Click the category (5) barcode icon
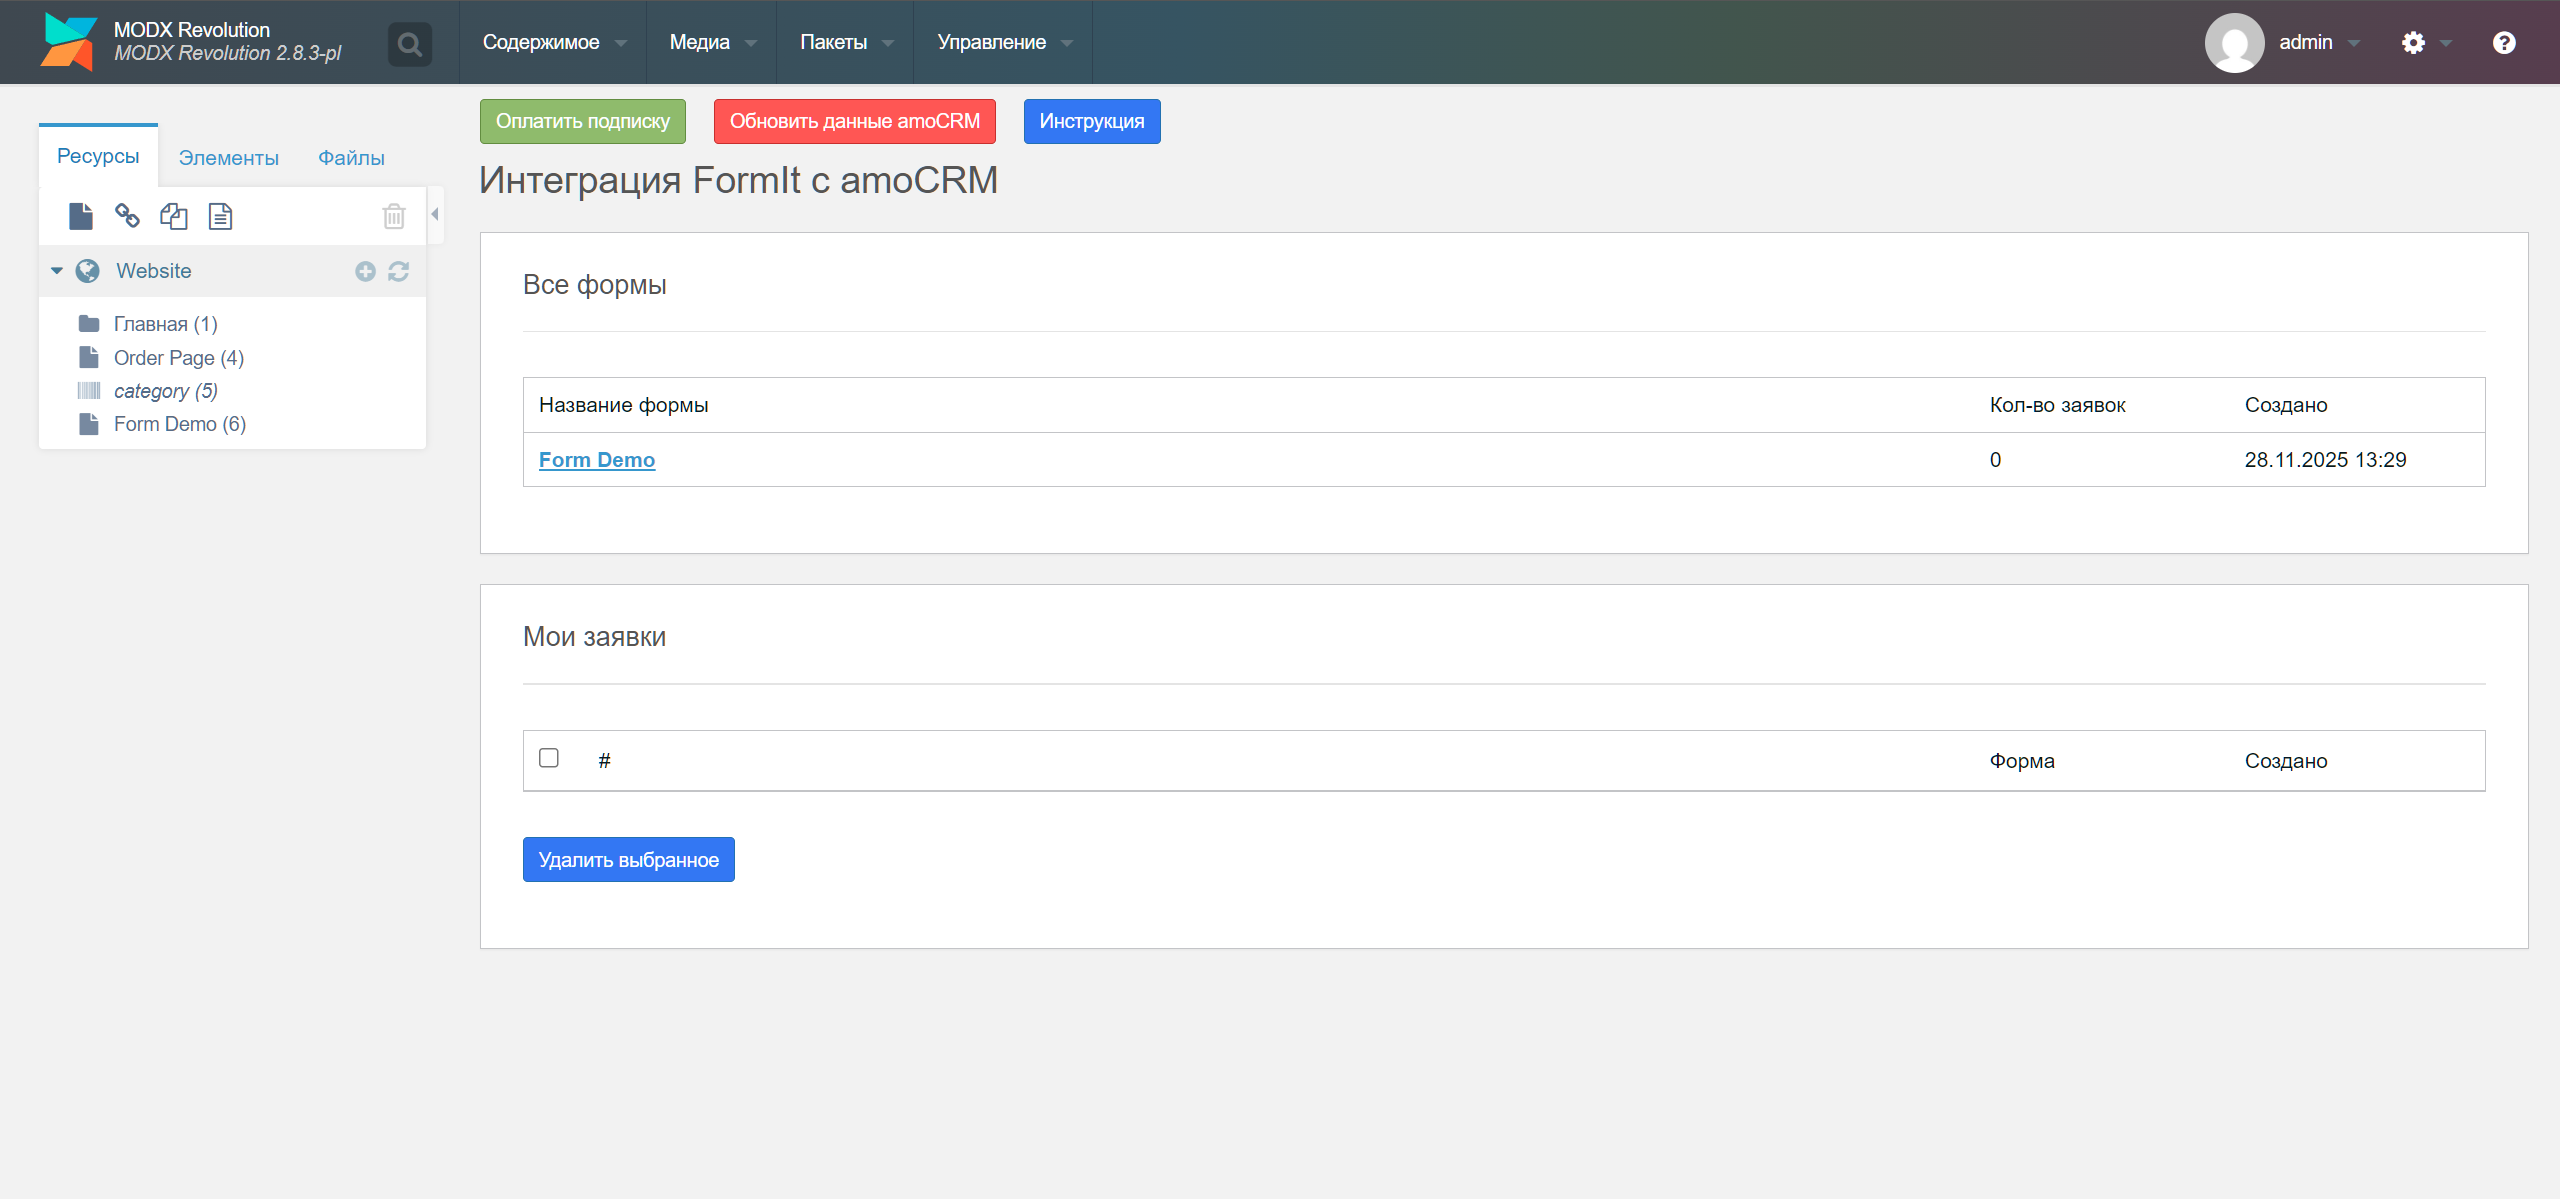The width and height of the screenshot is (2560, 1199). coord(89,391)
